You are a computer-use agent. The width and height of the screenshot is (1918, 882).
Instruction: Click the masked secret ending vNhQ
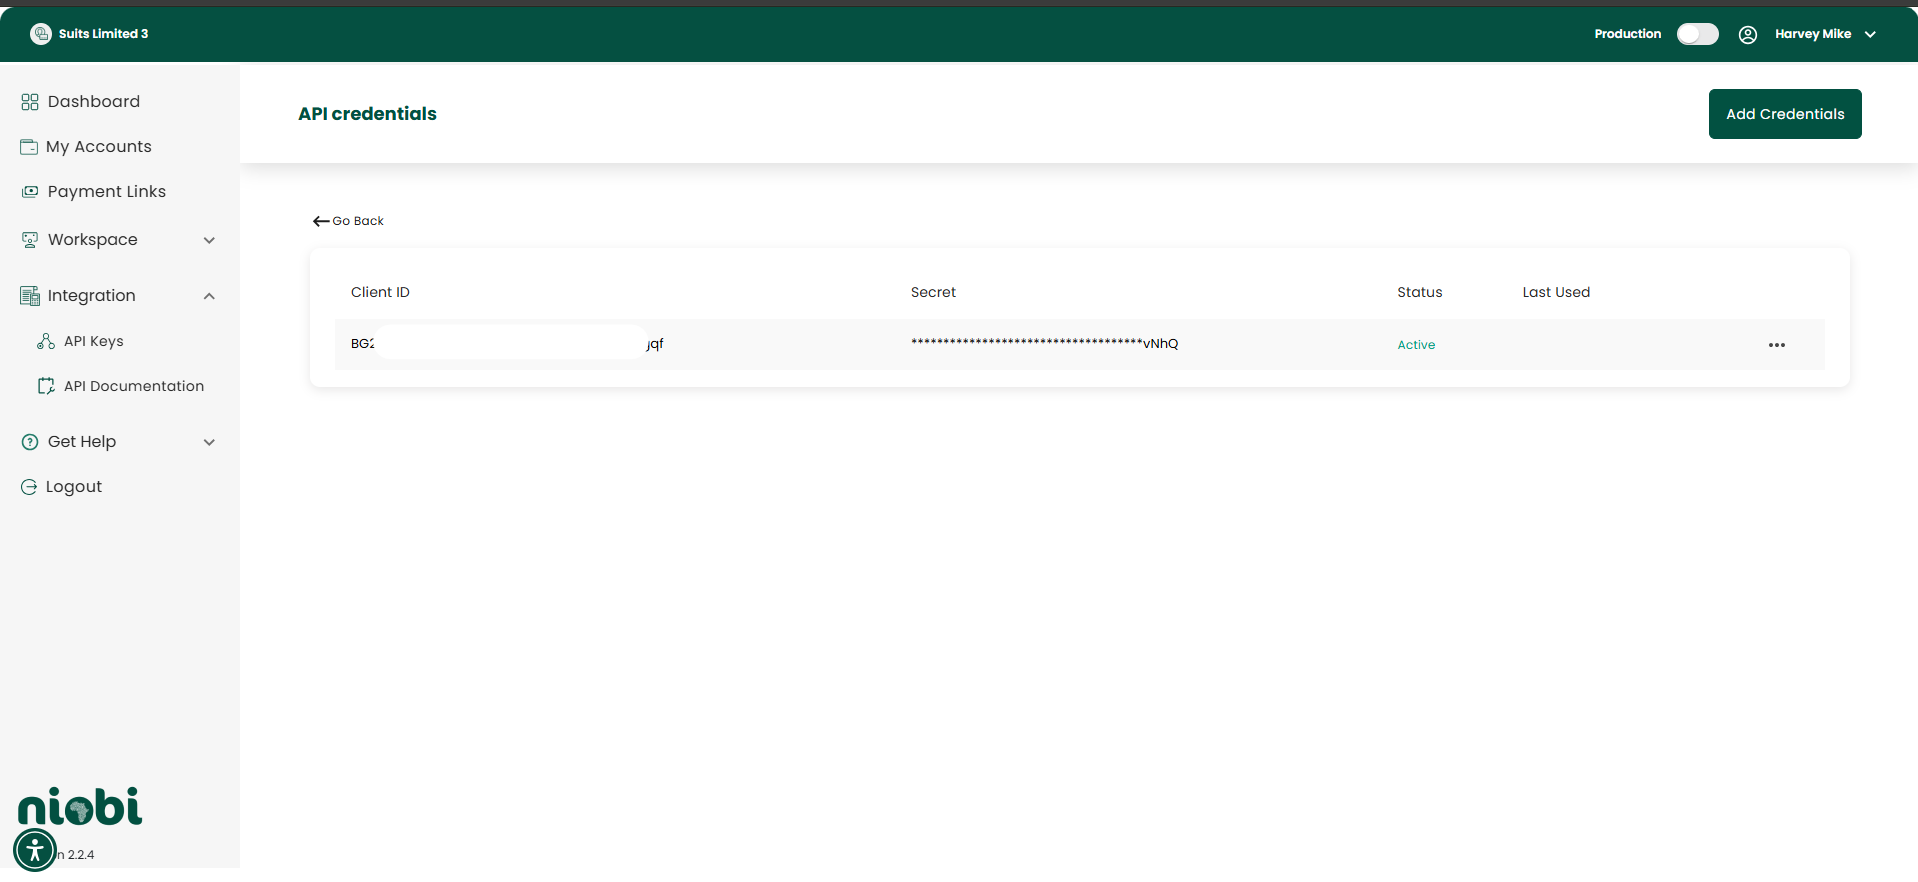[1044, 343]
